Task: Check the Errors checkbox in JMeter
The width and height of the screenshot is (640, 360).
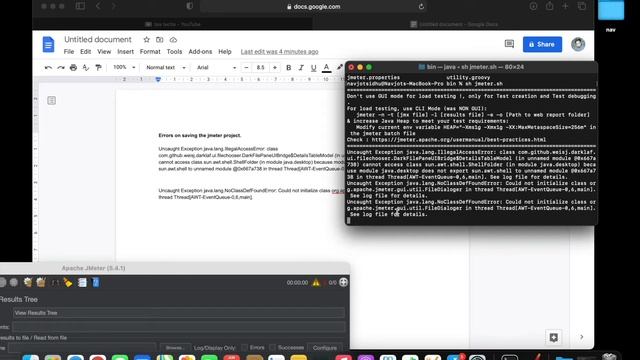Action: [244, 348]
